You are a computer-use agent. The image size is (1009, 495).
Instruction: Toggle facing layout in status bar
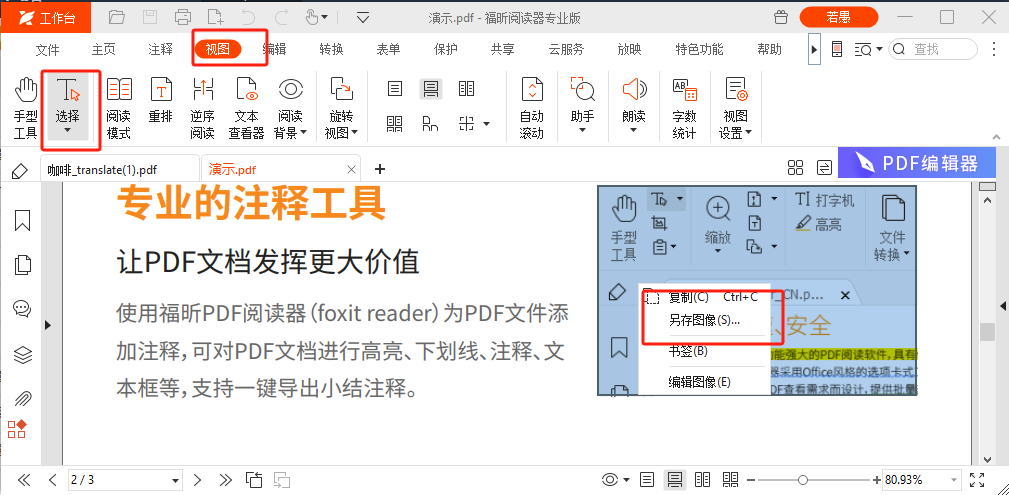(x=702, y=480)
